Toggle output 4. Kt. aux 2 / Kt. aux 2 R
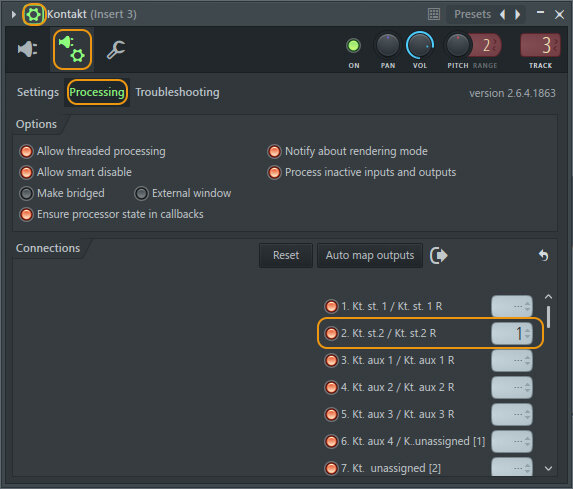 (x=331, y=387)
